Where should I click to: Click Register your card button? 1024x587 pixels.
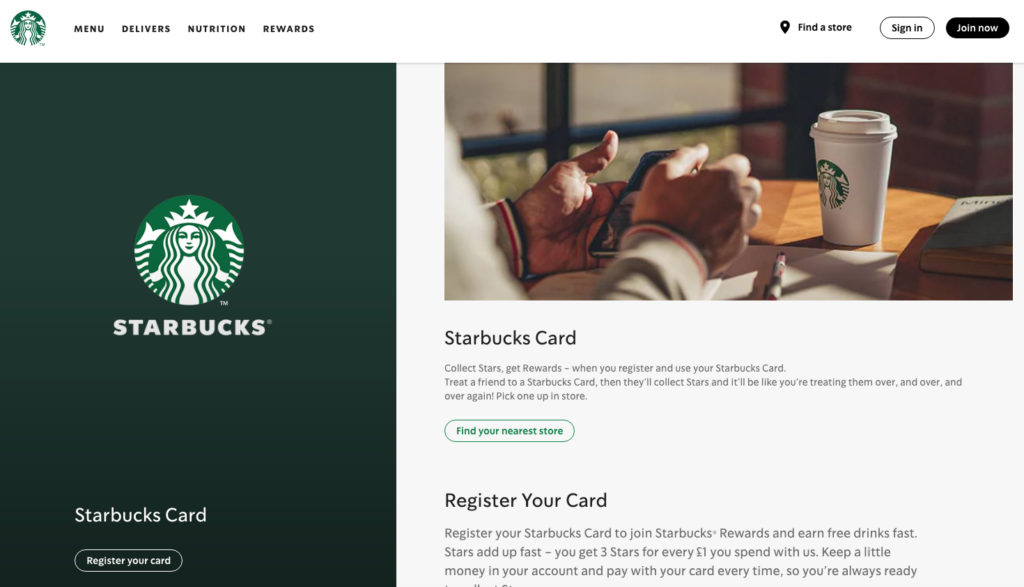(x=128, y=560)
